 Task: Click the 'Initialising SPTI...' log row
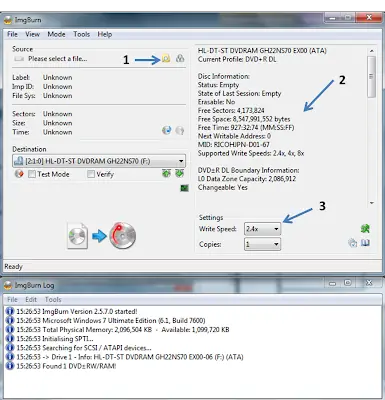55,339
